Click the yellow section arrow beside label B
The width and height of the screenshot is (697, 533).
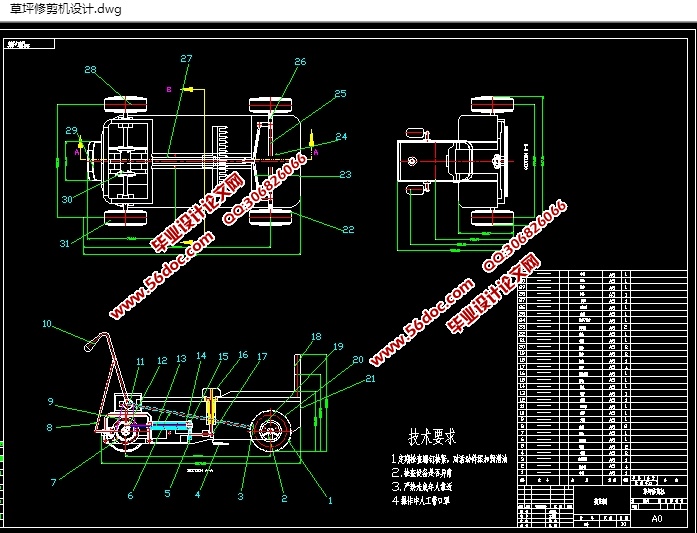pos(187,89)
